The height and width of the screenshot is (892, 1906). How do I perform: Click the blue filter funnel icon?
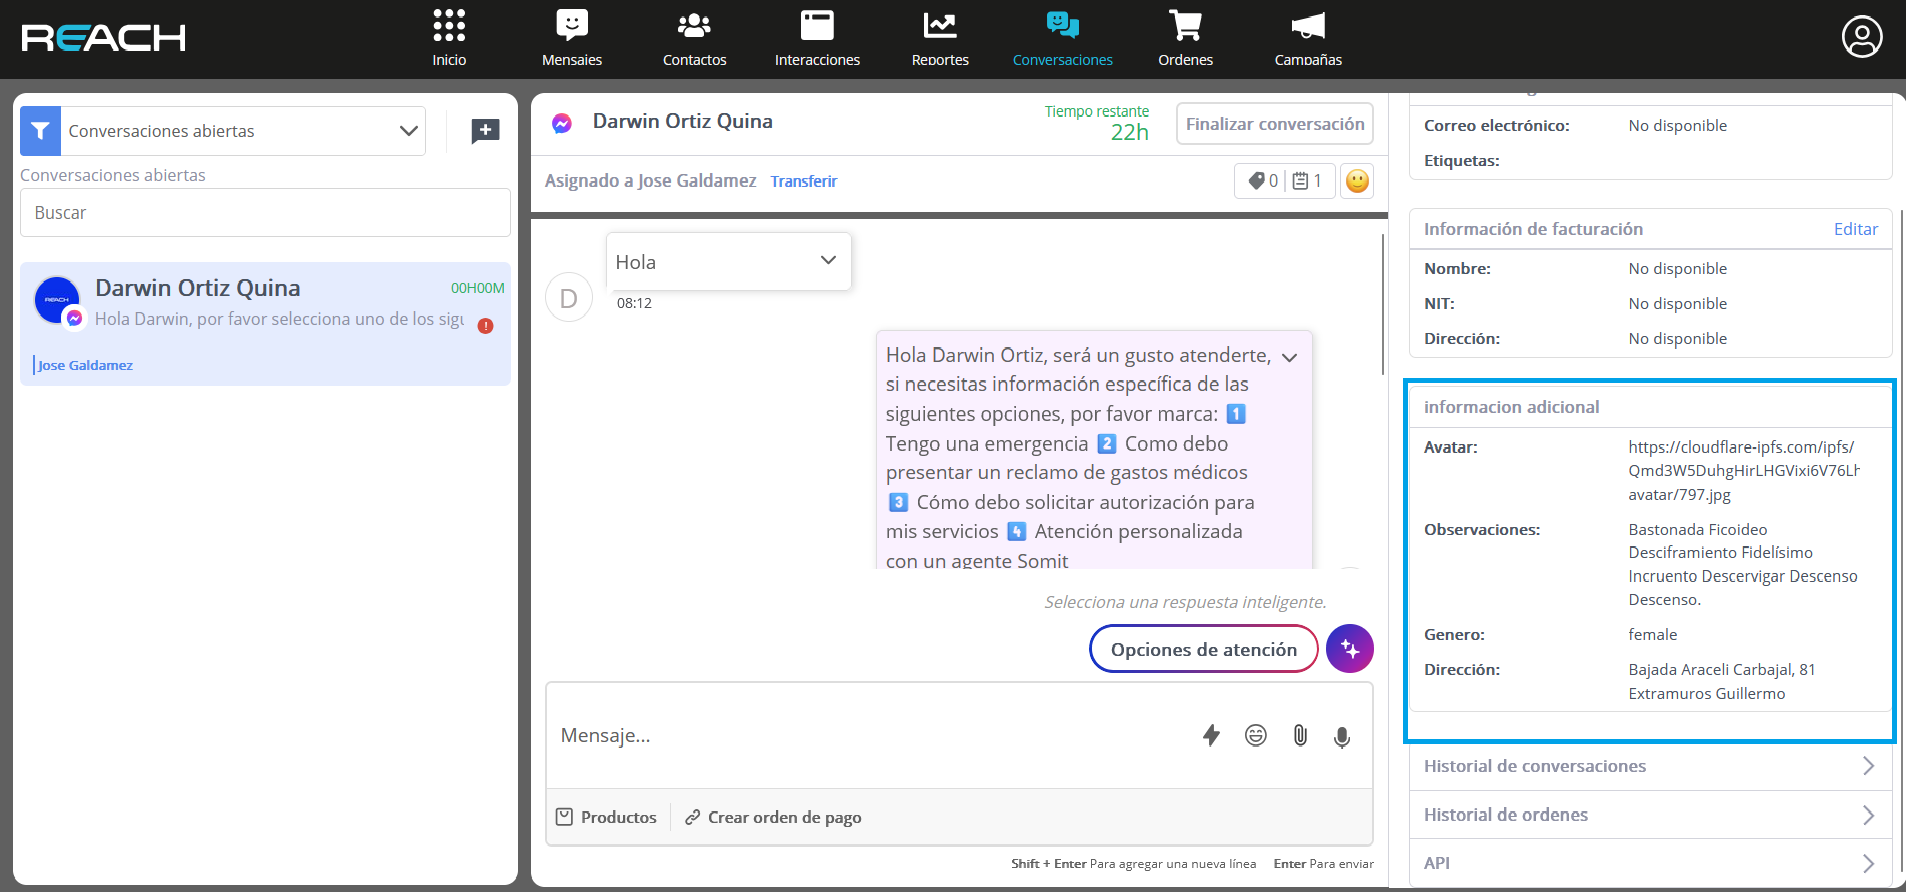coord(40,131)
